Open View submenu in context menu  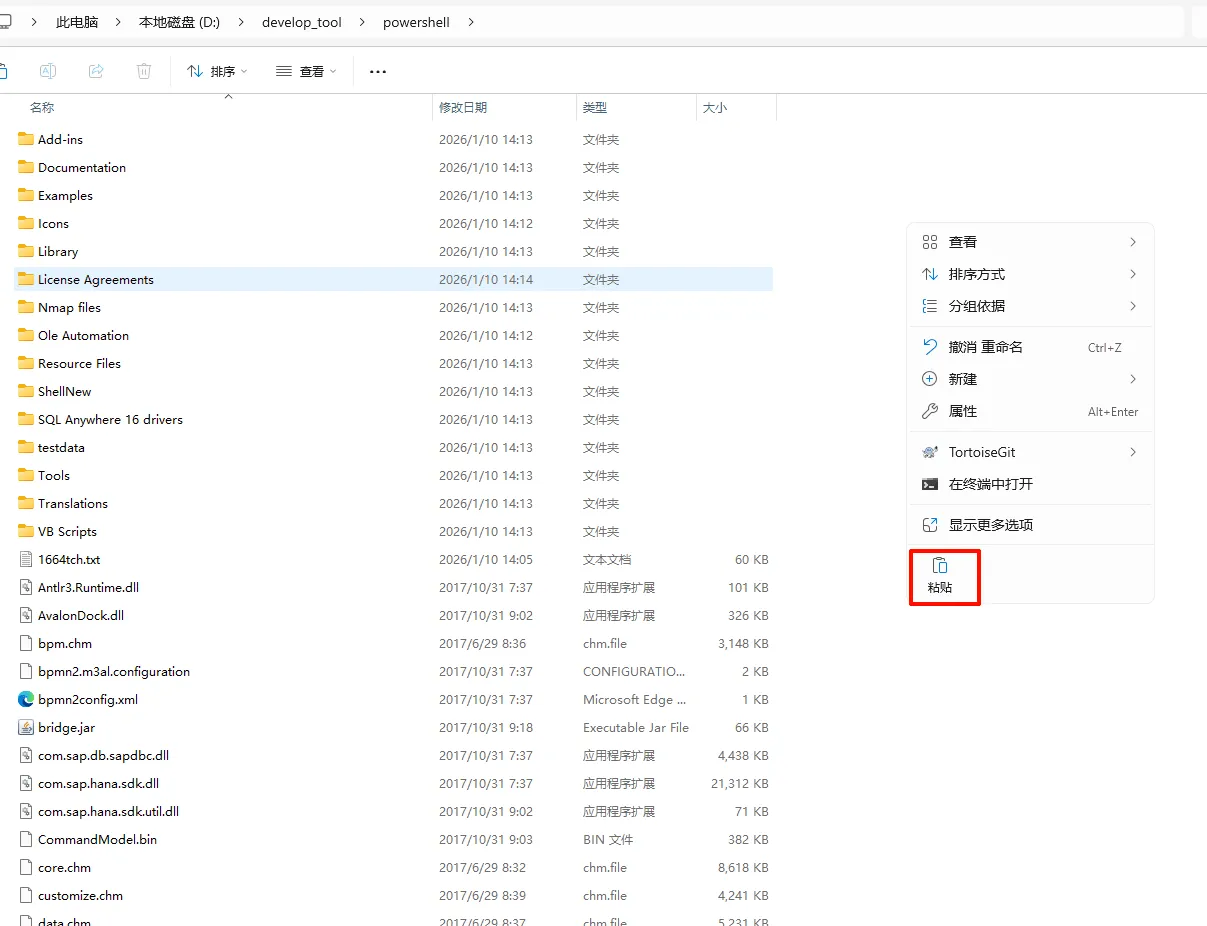(x=1030, y=242)
